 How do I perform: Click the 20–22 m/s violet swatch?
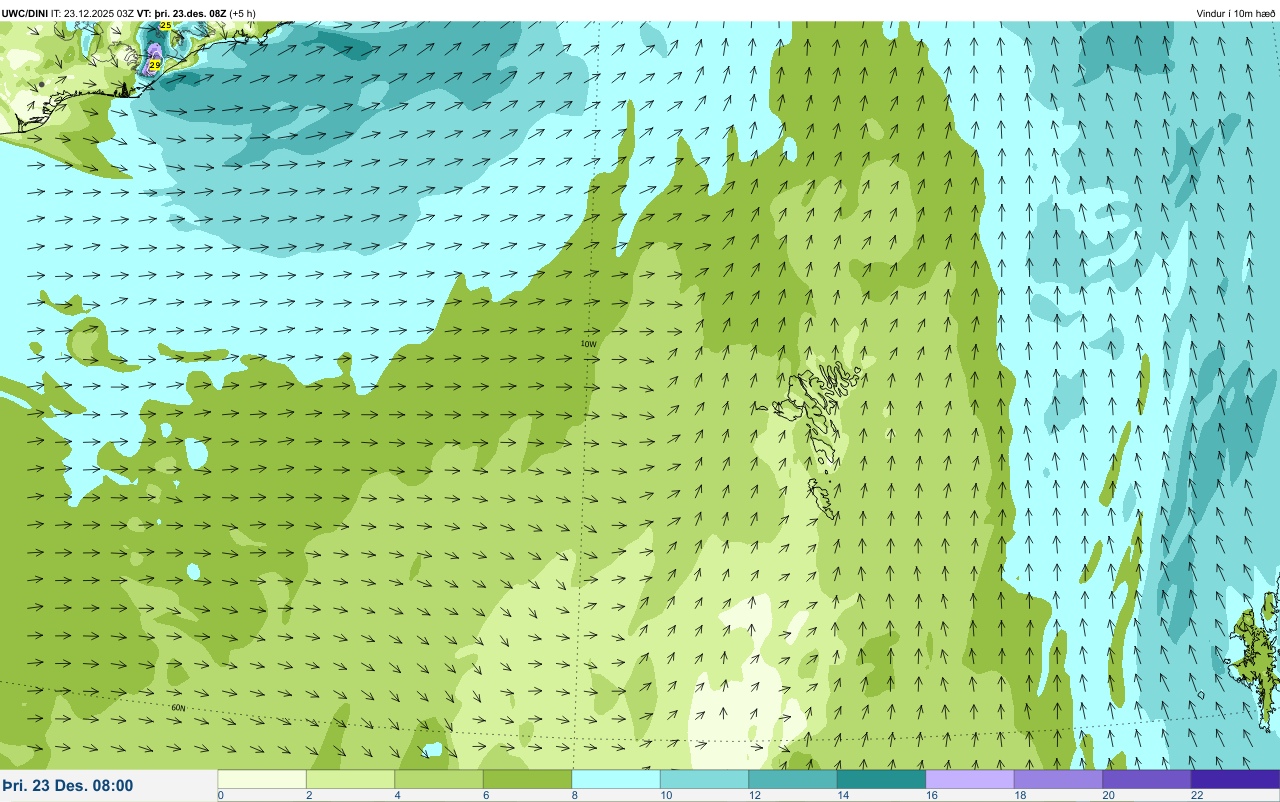pyautogui.click(x=1147, y=779)
